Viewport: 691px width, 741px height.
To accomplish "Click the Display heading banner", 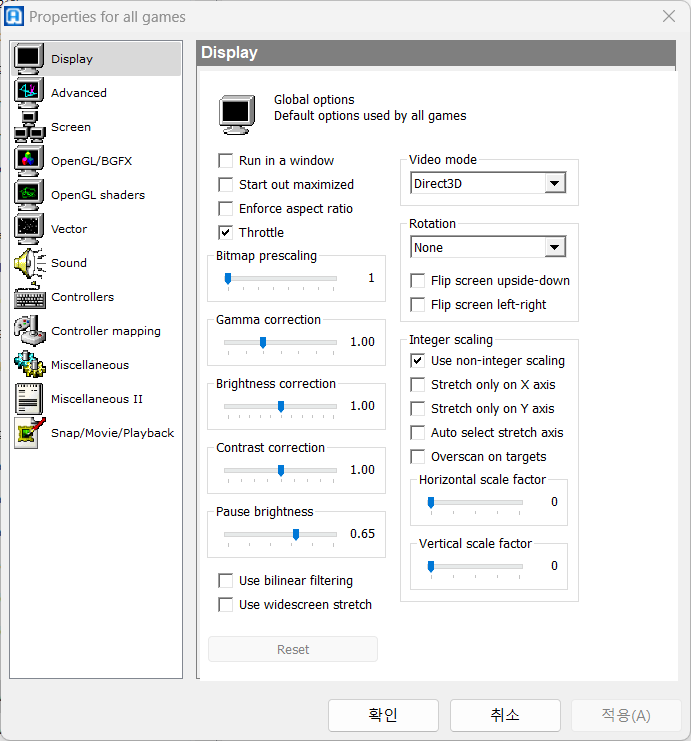I will 436,52.
